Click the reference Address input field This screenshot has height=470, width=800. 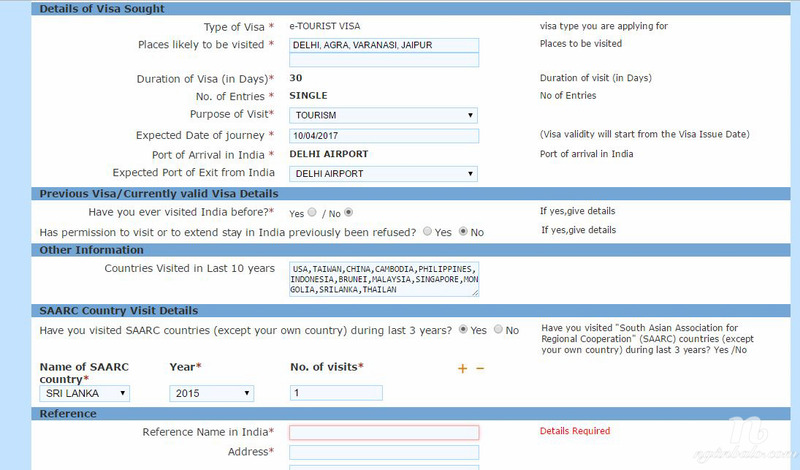384,452
